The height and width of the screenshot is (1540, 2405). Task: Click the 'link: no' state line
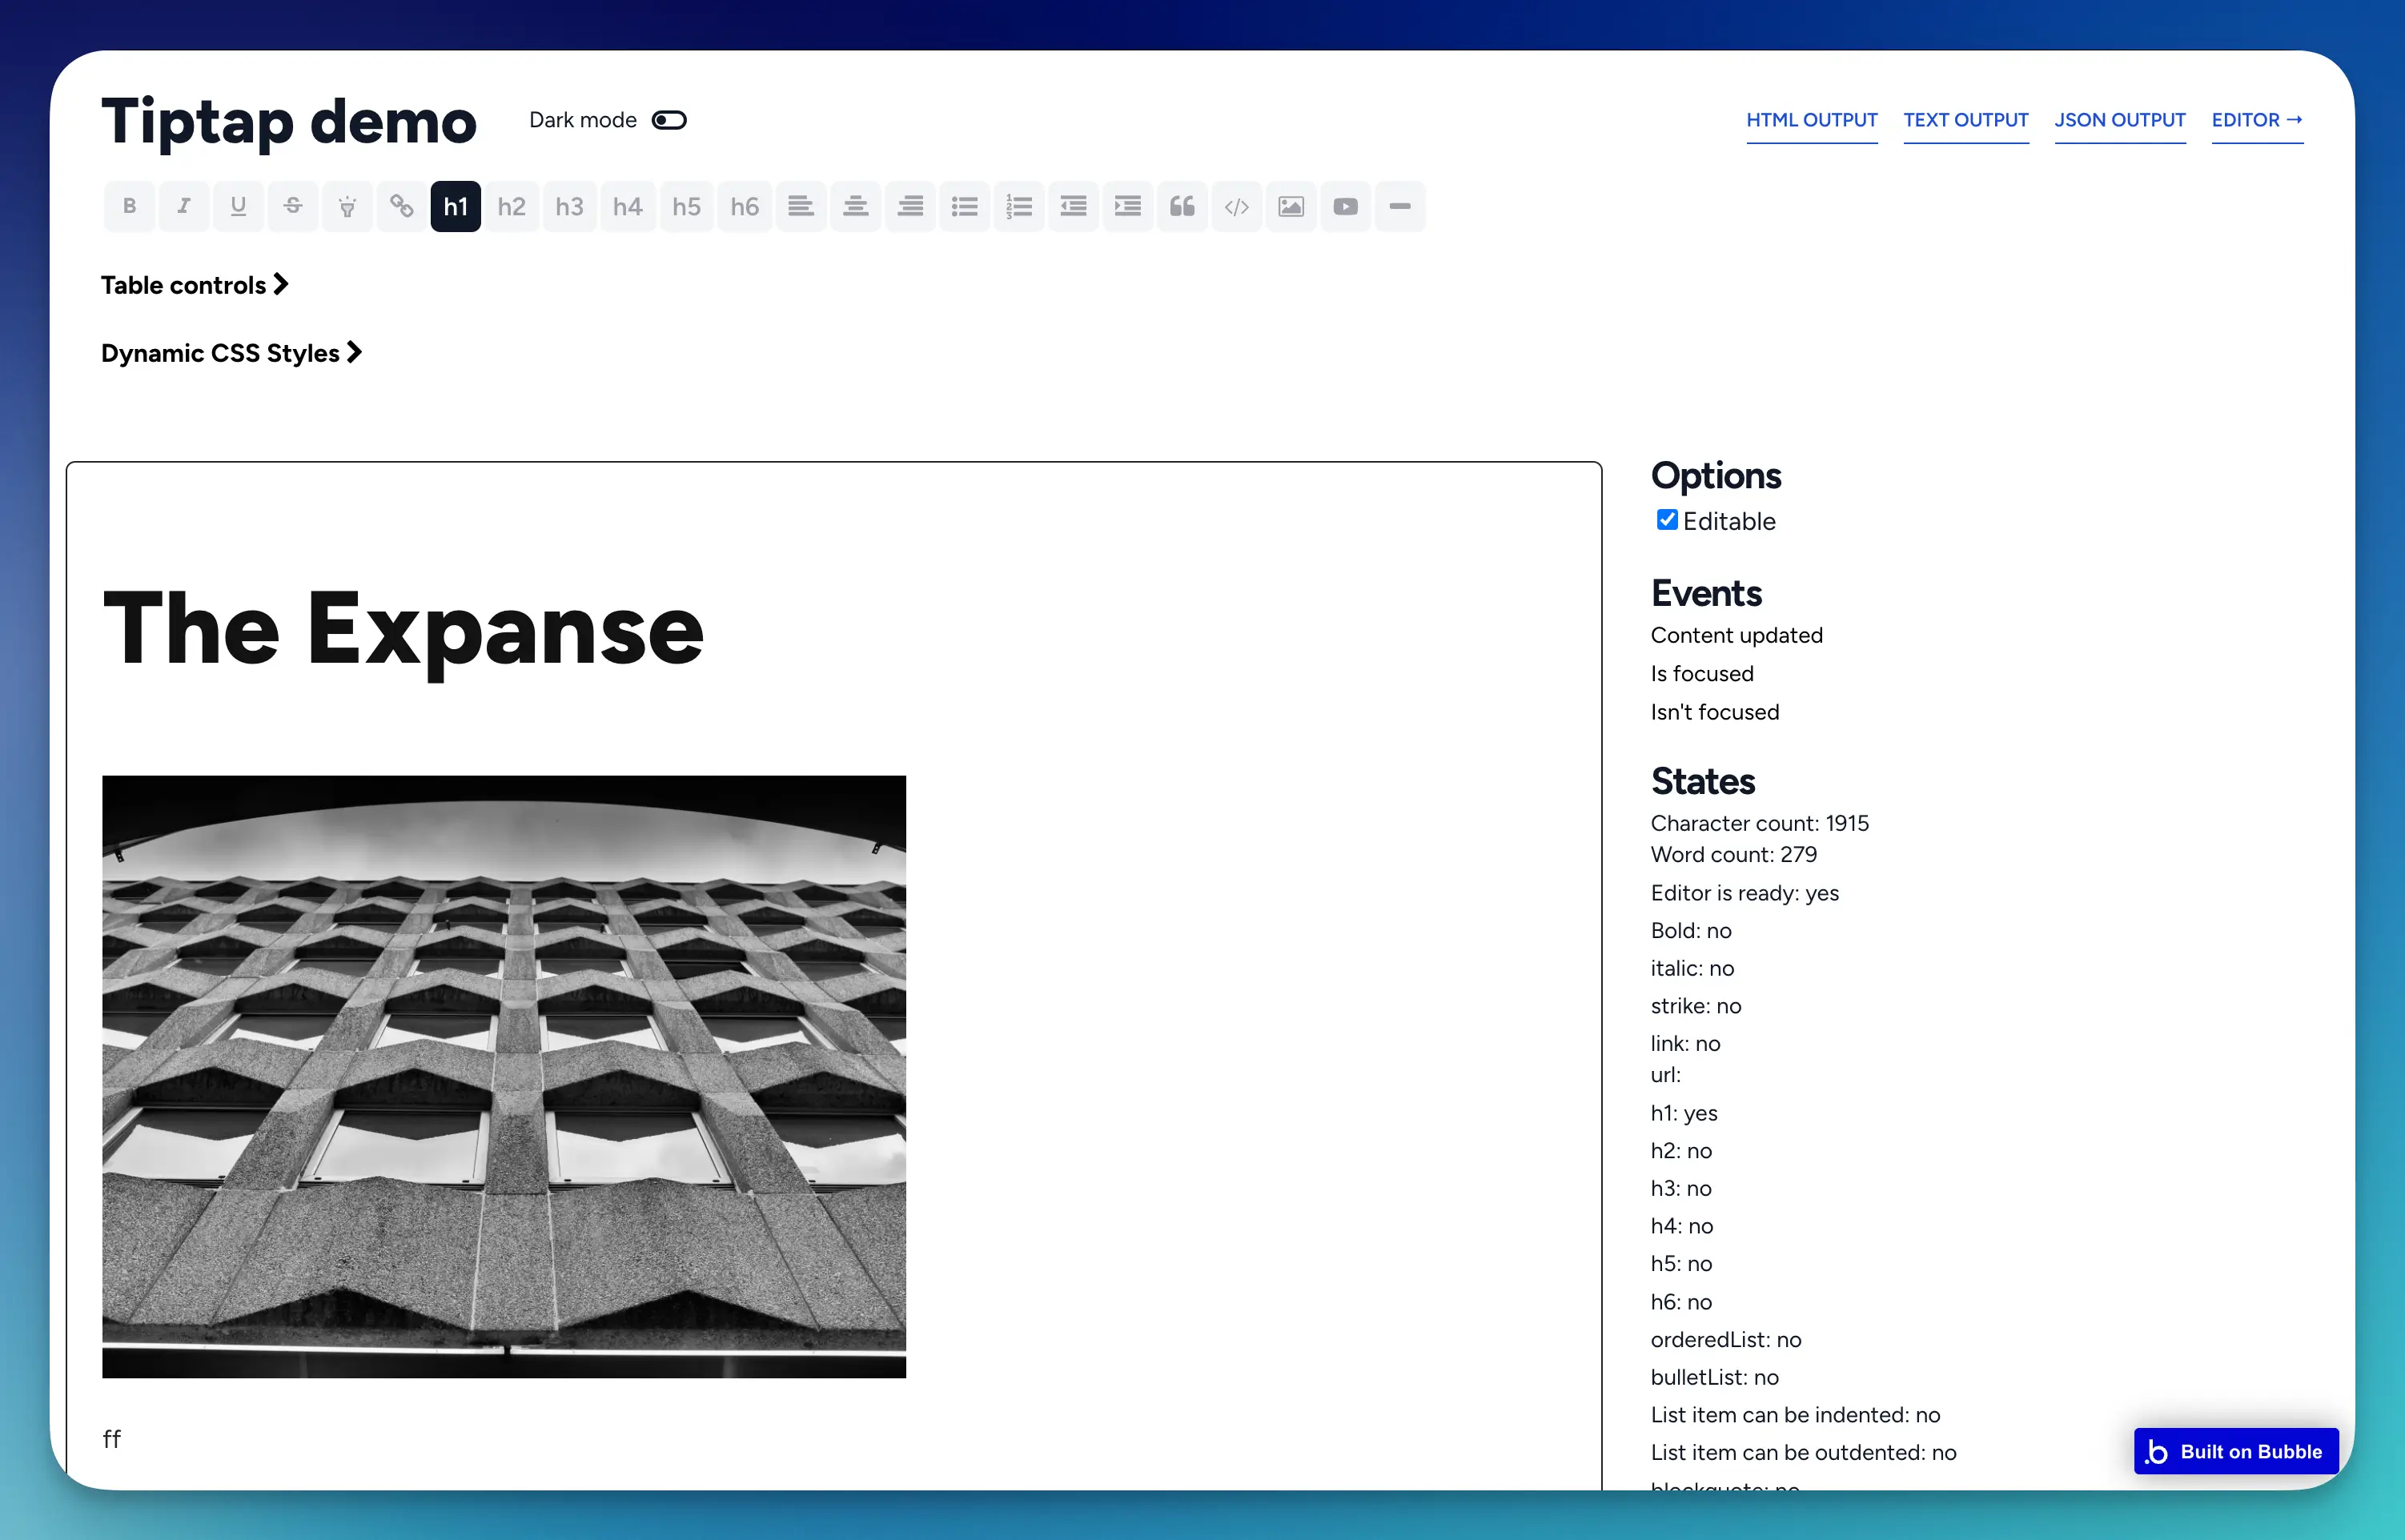[x=1685, y=1043]
